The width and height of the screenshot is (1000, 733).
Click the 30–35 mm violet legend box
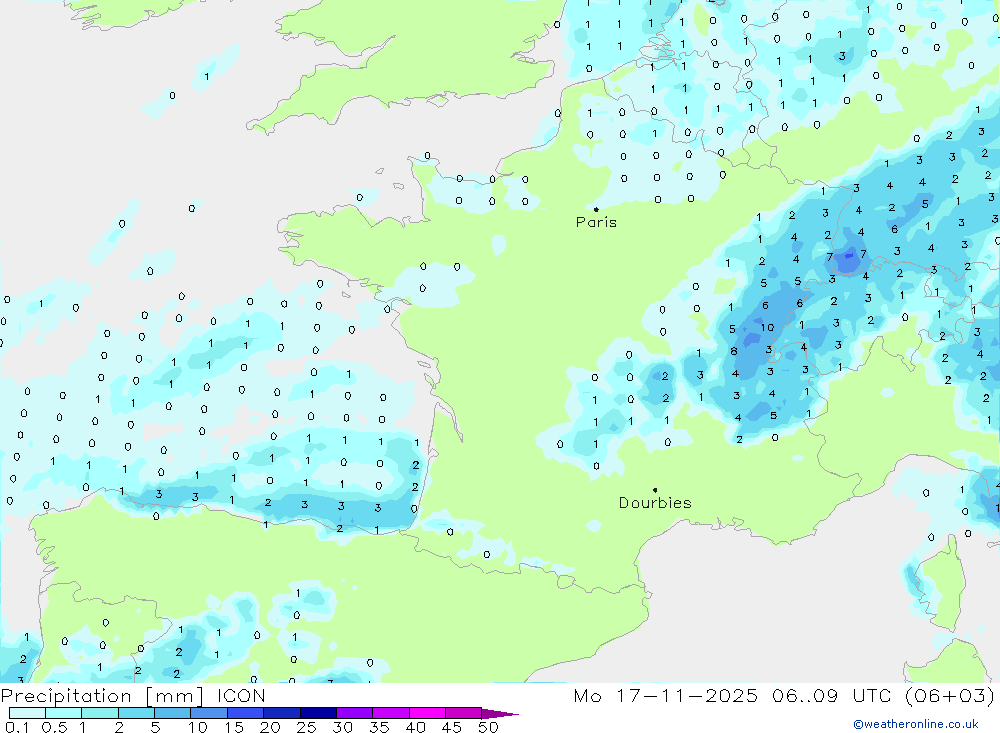point(355,713)
